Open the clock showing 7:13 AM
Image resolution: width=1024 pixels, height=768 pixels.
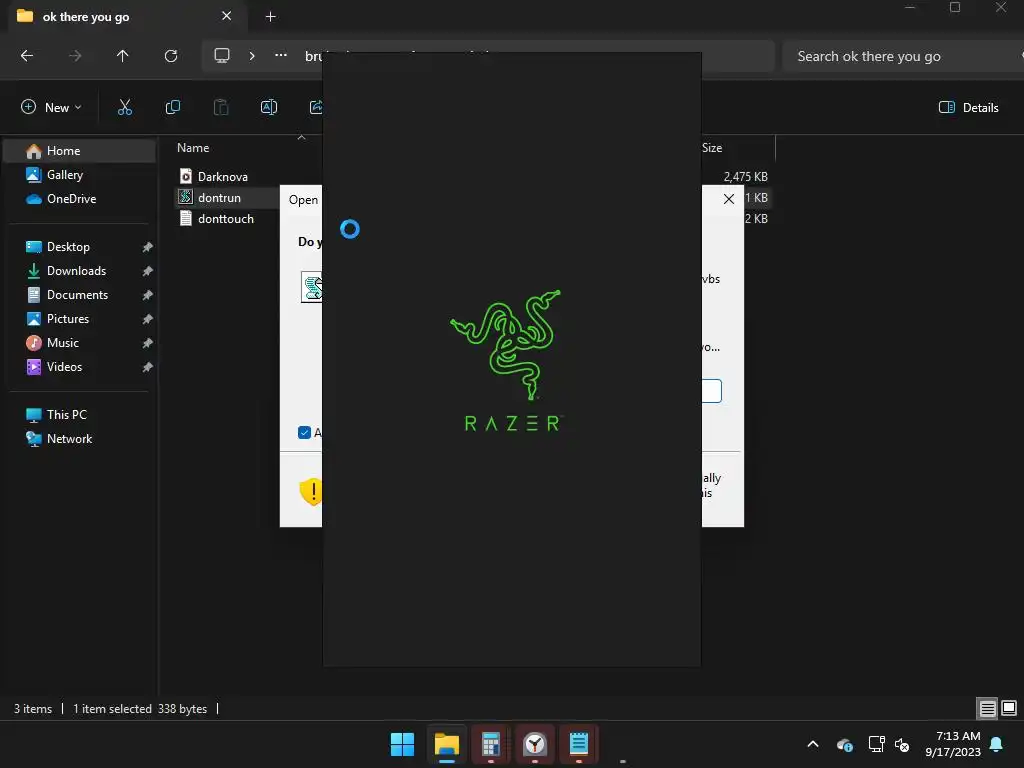tap(953, 744)
